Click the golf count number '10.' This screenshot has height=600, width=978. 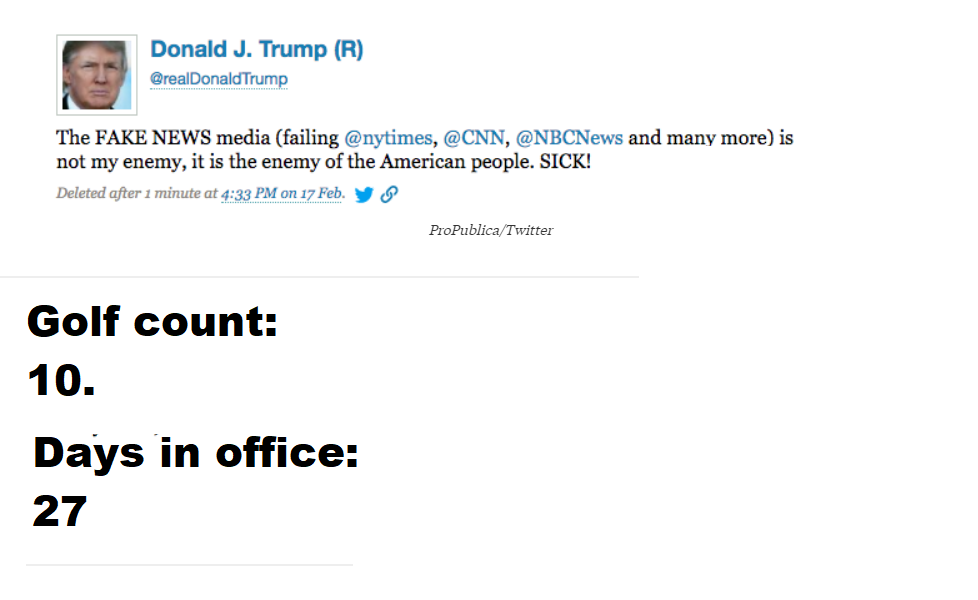pos(62,381)
